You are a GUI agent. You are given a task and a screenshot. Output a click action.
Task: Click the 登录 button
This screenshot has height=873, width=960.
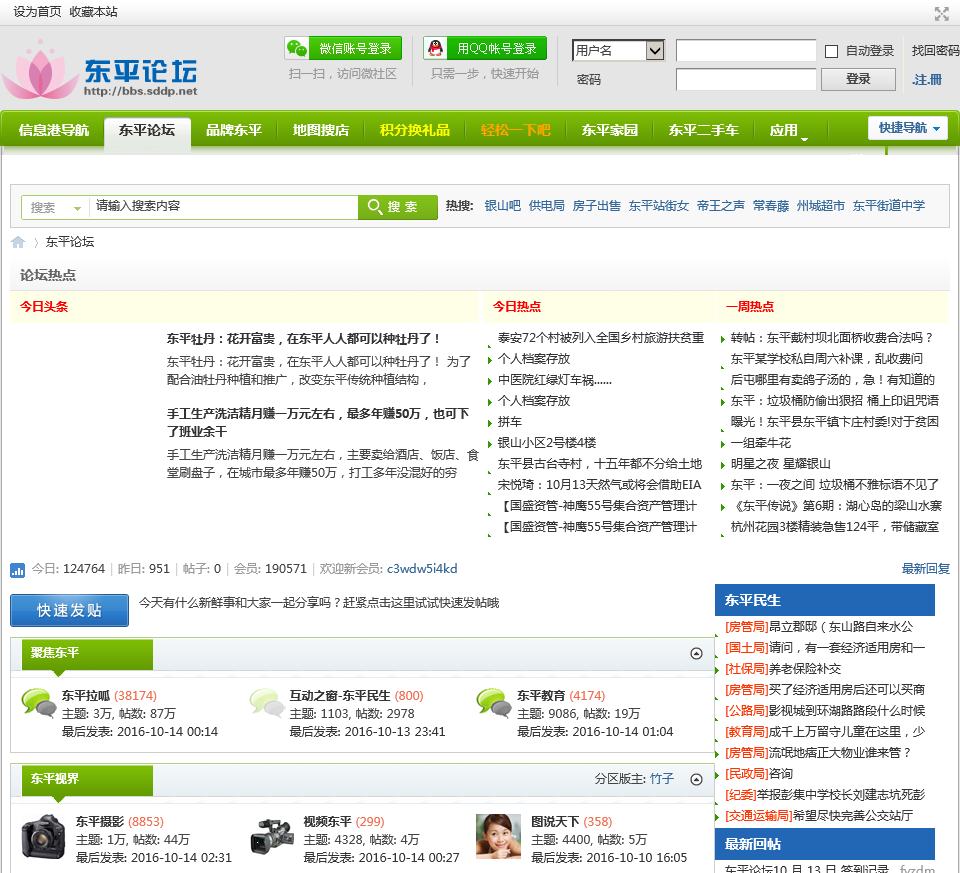(x=858, y=79)
